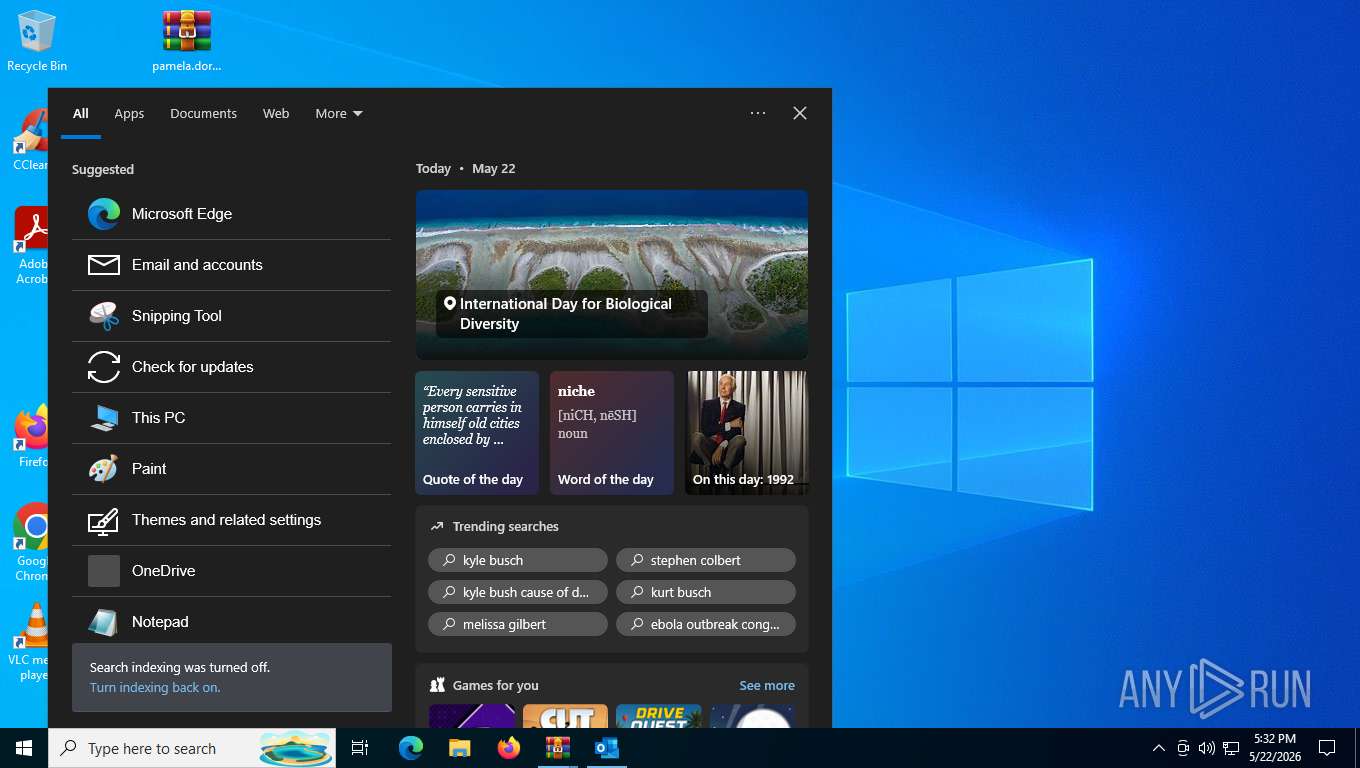
Task: Select the pamela.dor... WinRAR archive on desktop
Action: tap(187, 41)
